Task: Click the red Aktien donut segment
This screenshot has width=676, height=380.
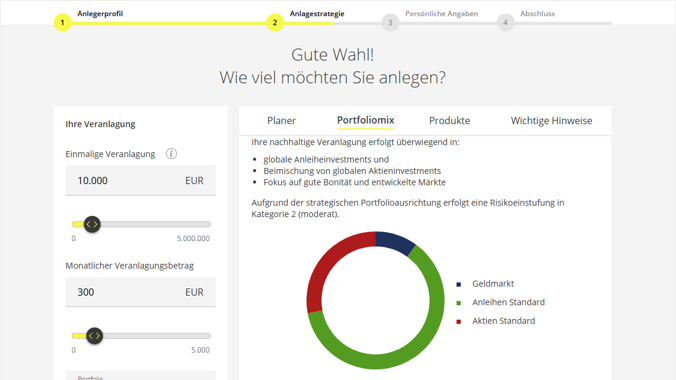Action: click(330, 263)
